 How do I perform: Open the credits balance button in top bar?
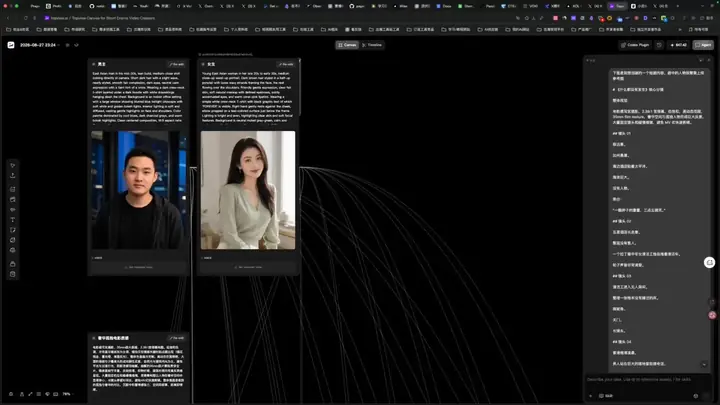(x=679, y=45)
